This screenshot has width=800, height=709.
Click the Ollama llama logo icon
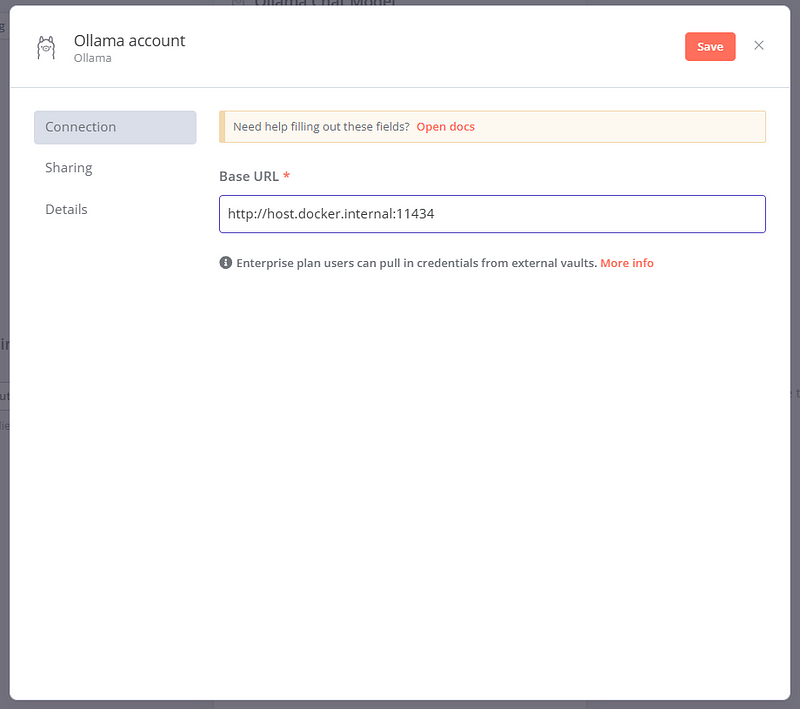46,47
